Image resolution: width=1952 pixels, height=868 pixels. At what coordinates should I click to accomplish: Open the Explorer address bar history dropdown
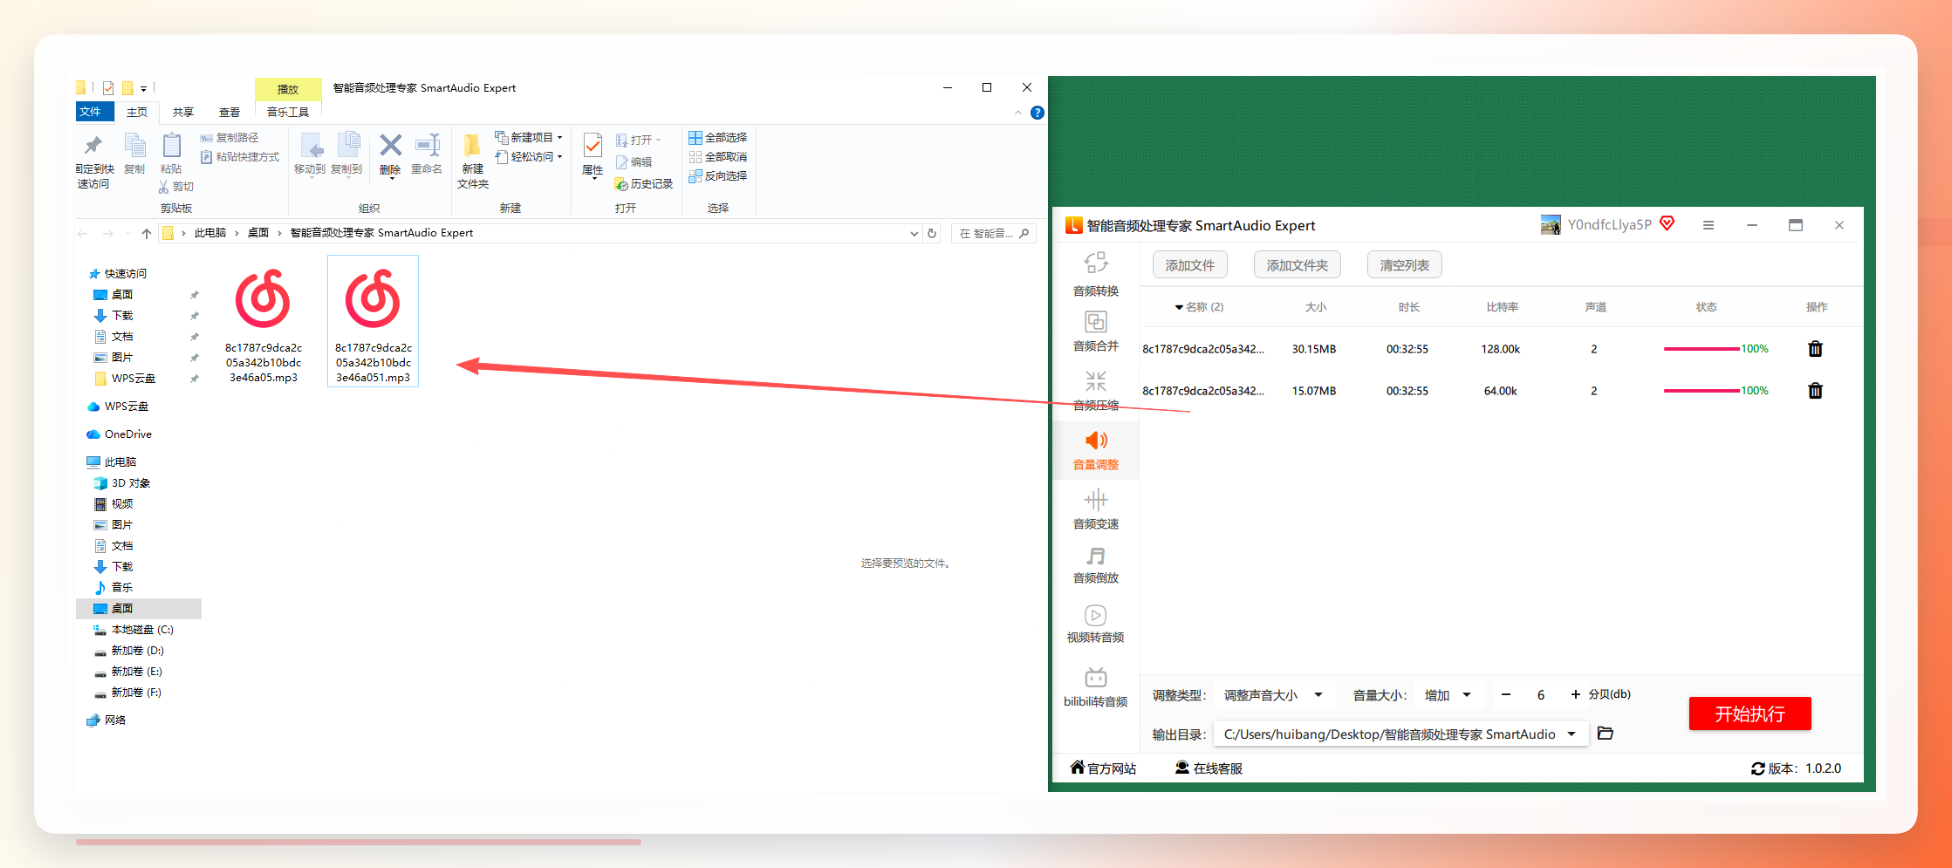(x=914, y=234)
